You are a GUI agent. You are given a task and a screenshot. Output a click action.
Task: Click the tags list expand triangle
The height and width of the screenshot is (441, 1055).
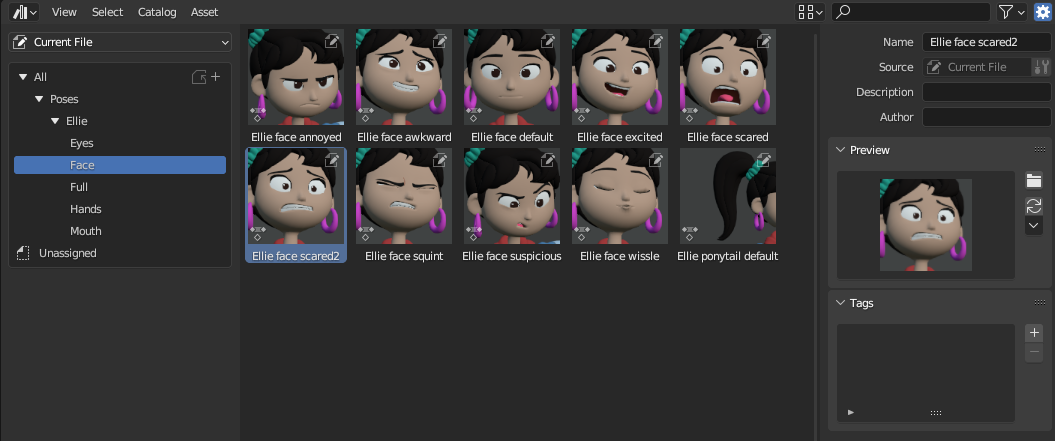pyautogui.click(x=851, y=412)
